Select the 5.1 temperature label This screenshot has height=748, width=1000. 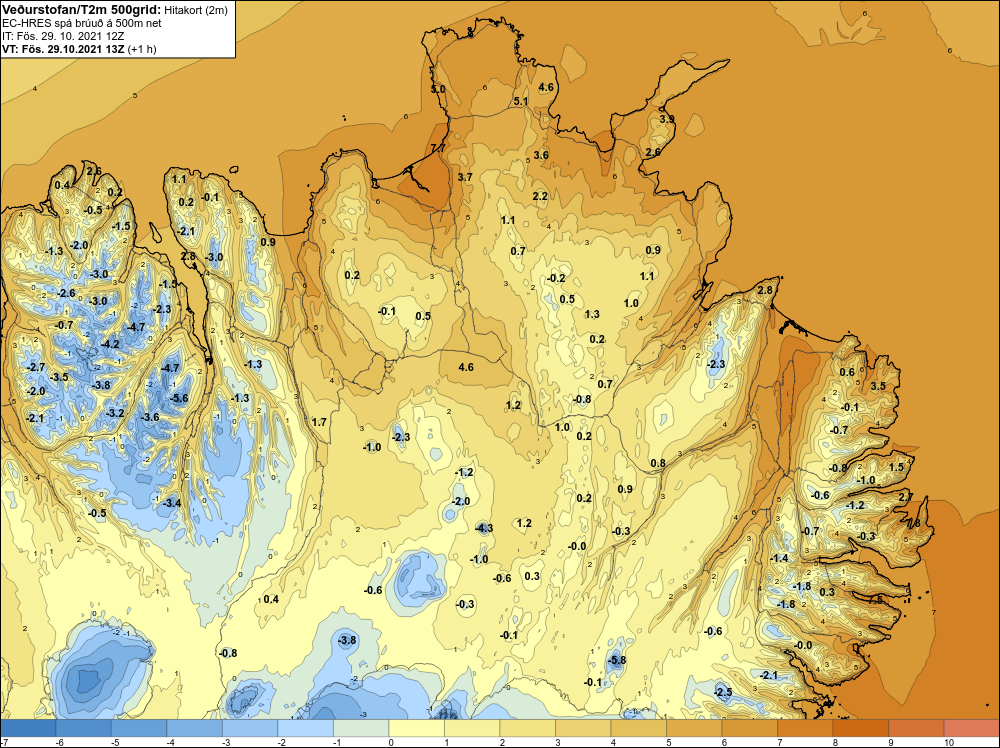(x=520, y=101)
